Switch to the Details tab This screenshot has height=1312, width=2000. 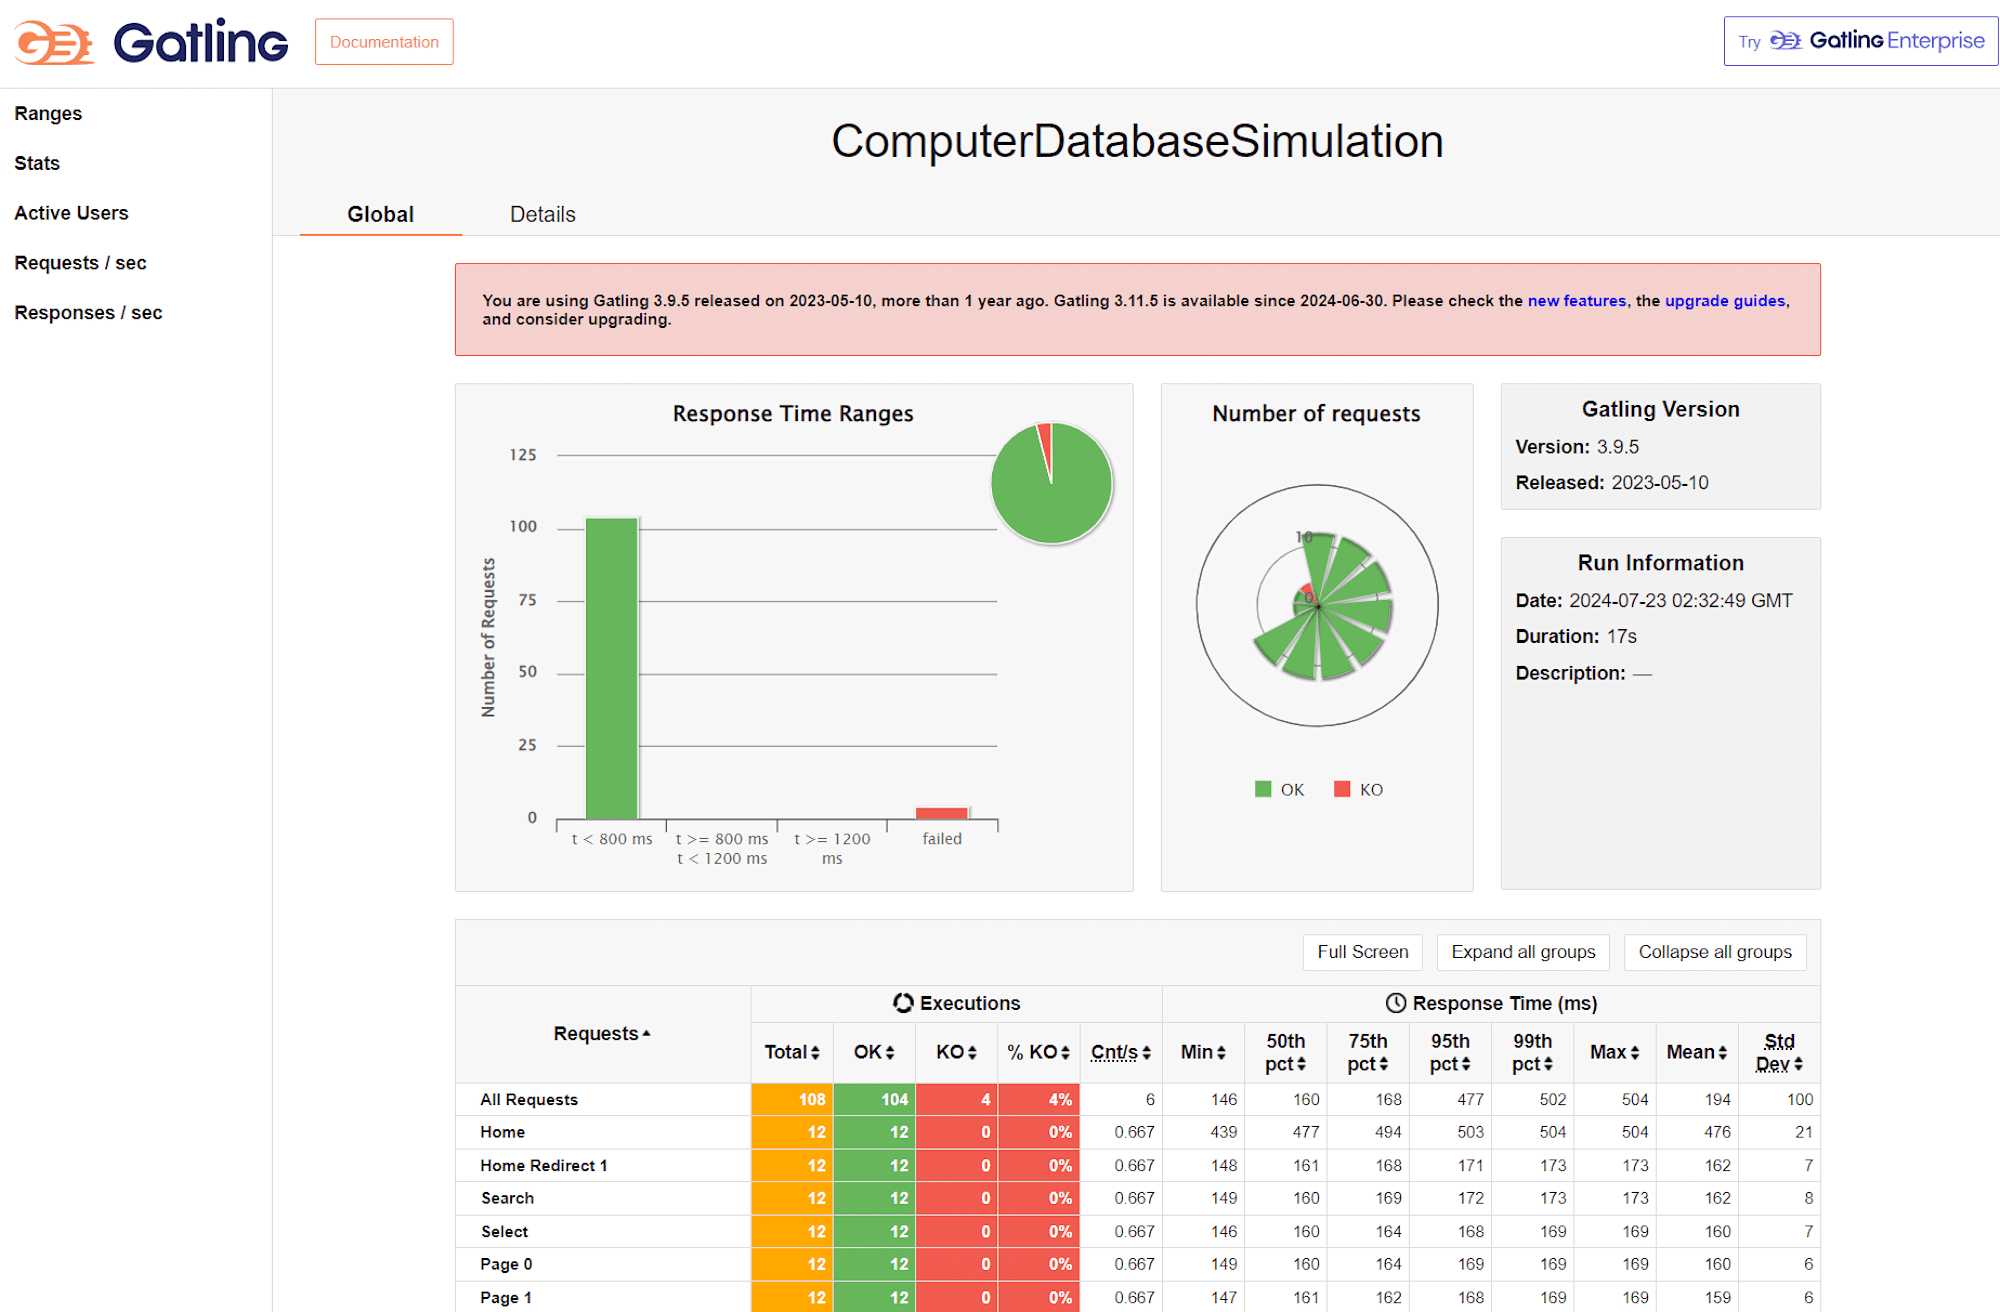(543, 214)
